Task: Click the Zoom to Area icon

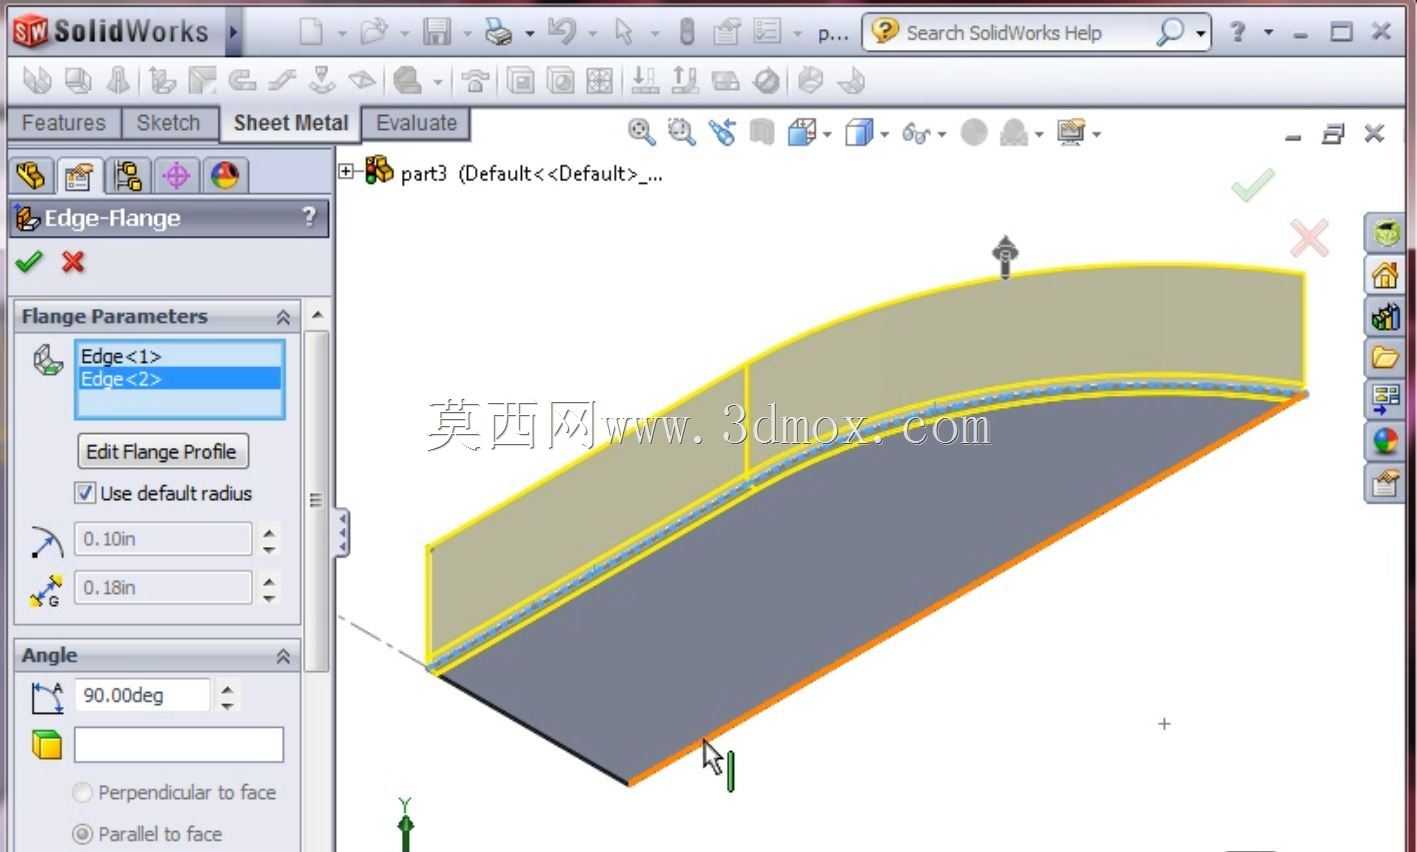Action: click(x=682, y=132)
